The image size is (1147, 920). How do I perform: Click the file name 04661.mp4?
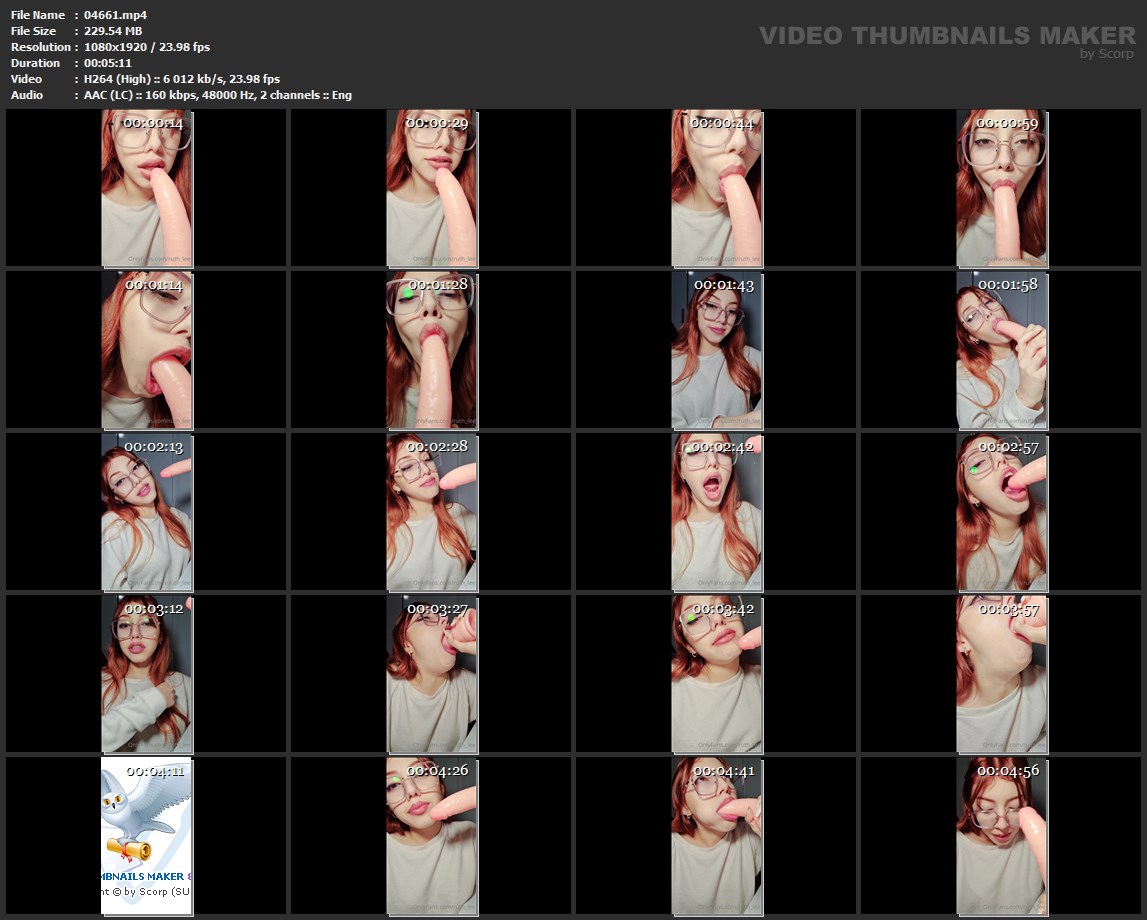tap(115, 15)
